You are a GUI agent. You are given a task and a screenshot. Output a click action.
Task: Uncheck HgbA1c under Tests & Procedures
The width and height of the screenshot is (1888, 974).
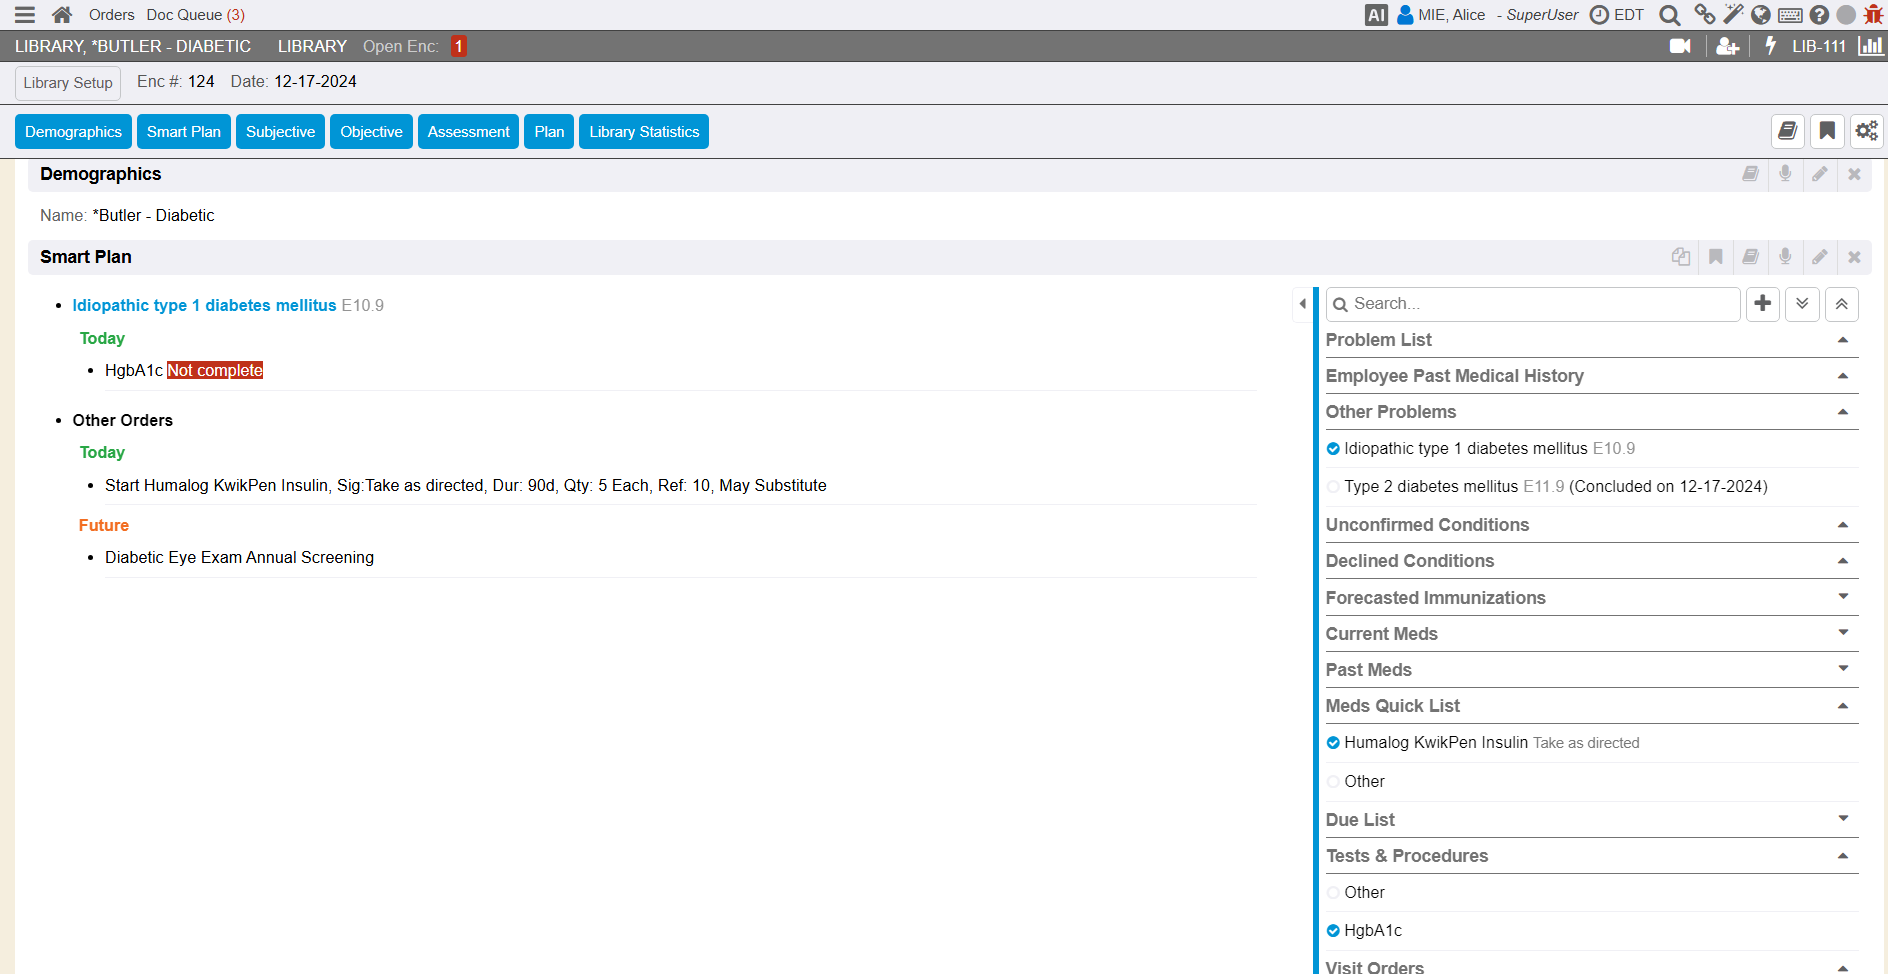pyautogui.click(x=1333, y=931)
